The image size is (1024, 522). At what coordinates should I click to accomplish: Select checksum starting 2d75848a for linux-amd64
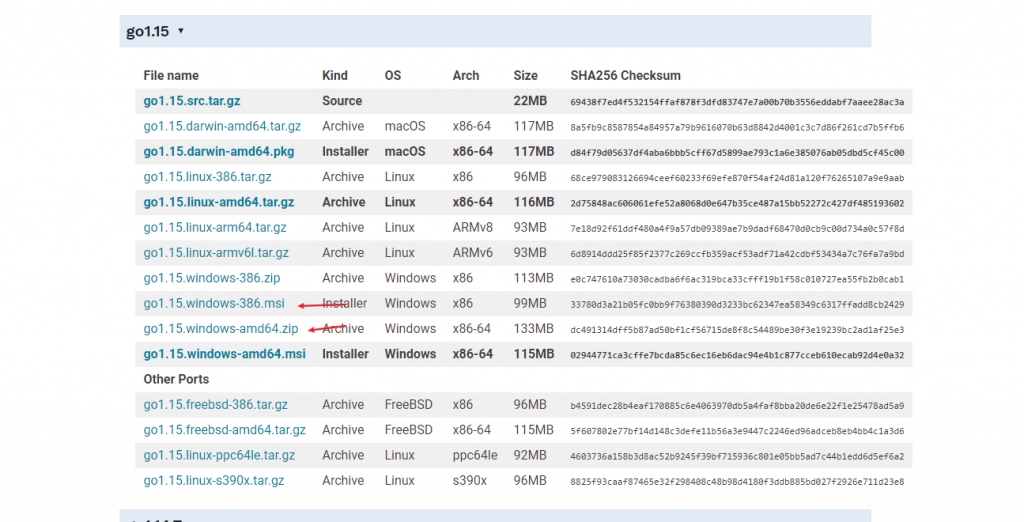(737, 203)
